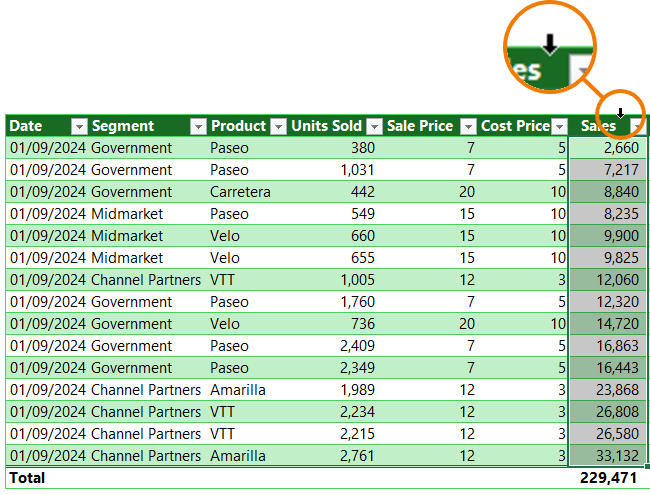Select sales cell 8,235
This screenshot has width=650, height=495.
tap(608, 214)
